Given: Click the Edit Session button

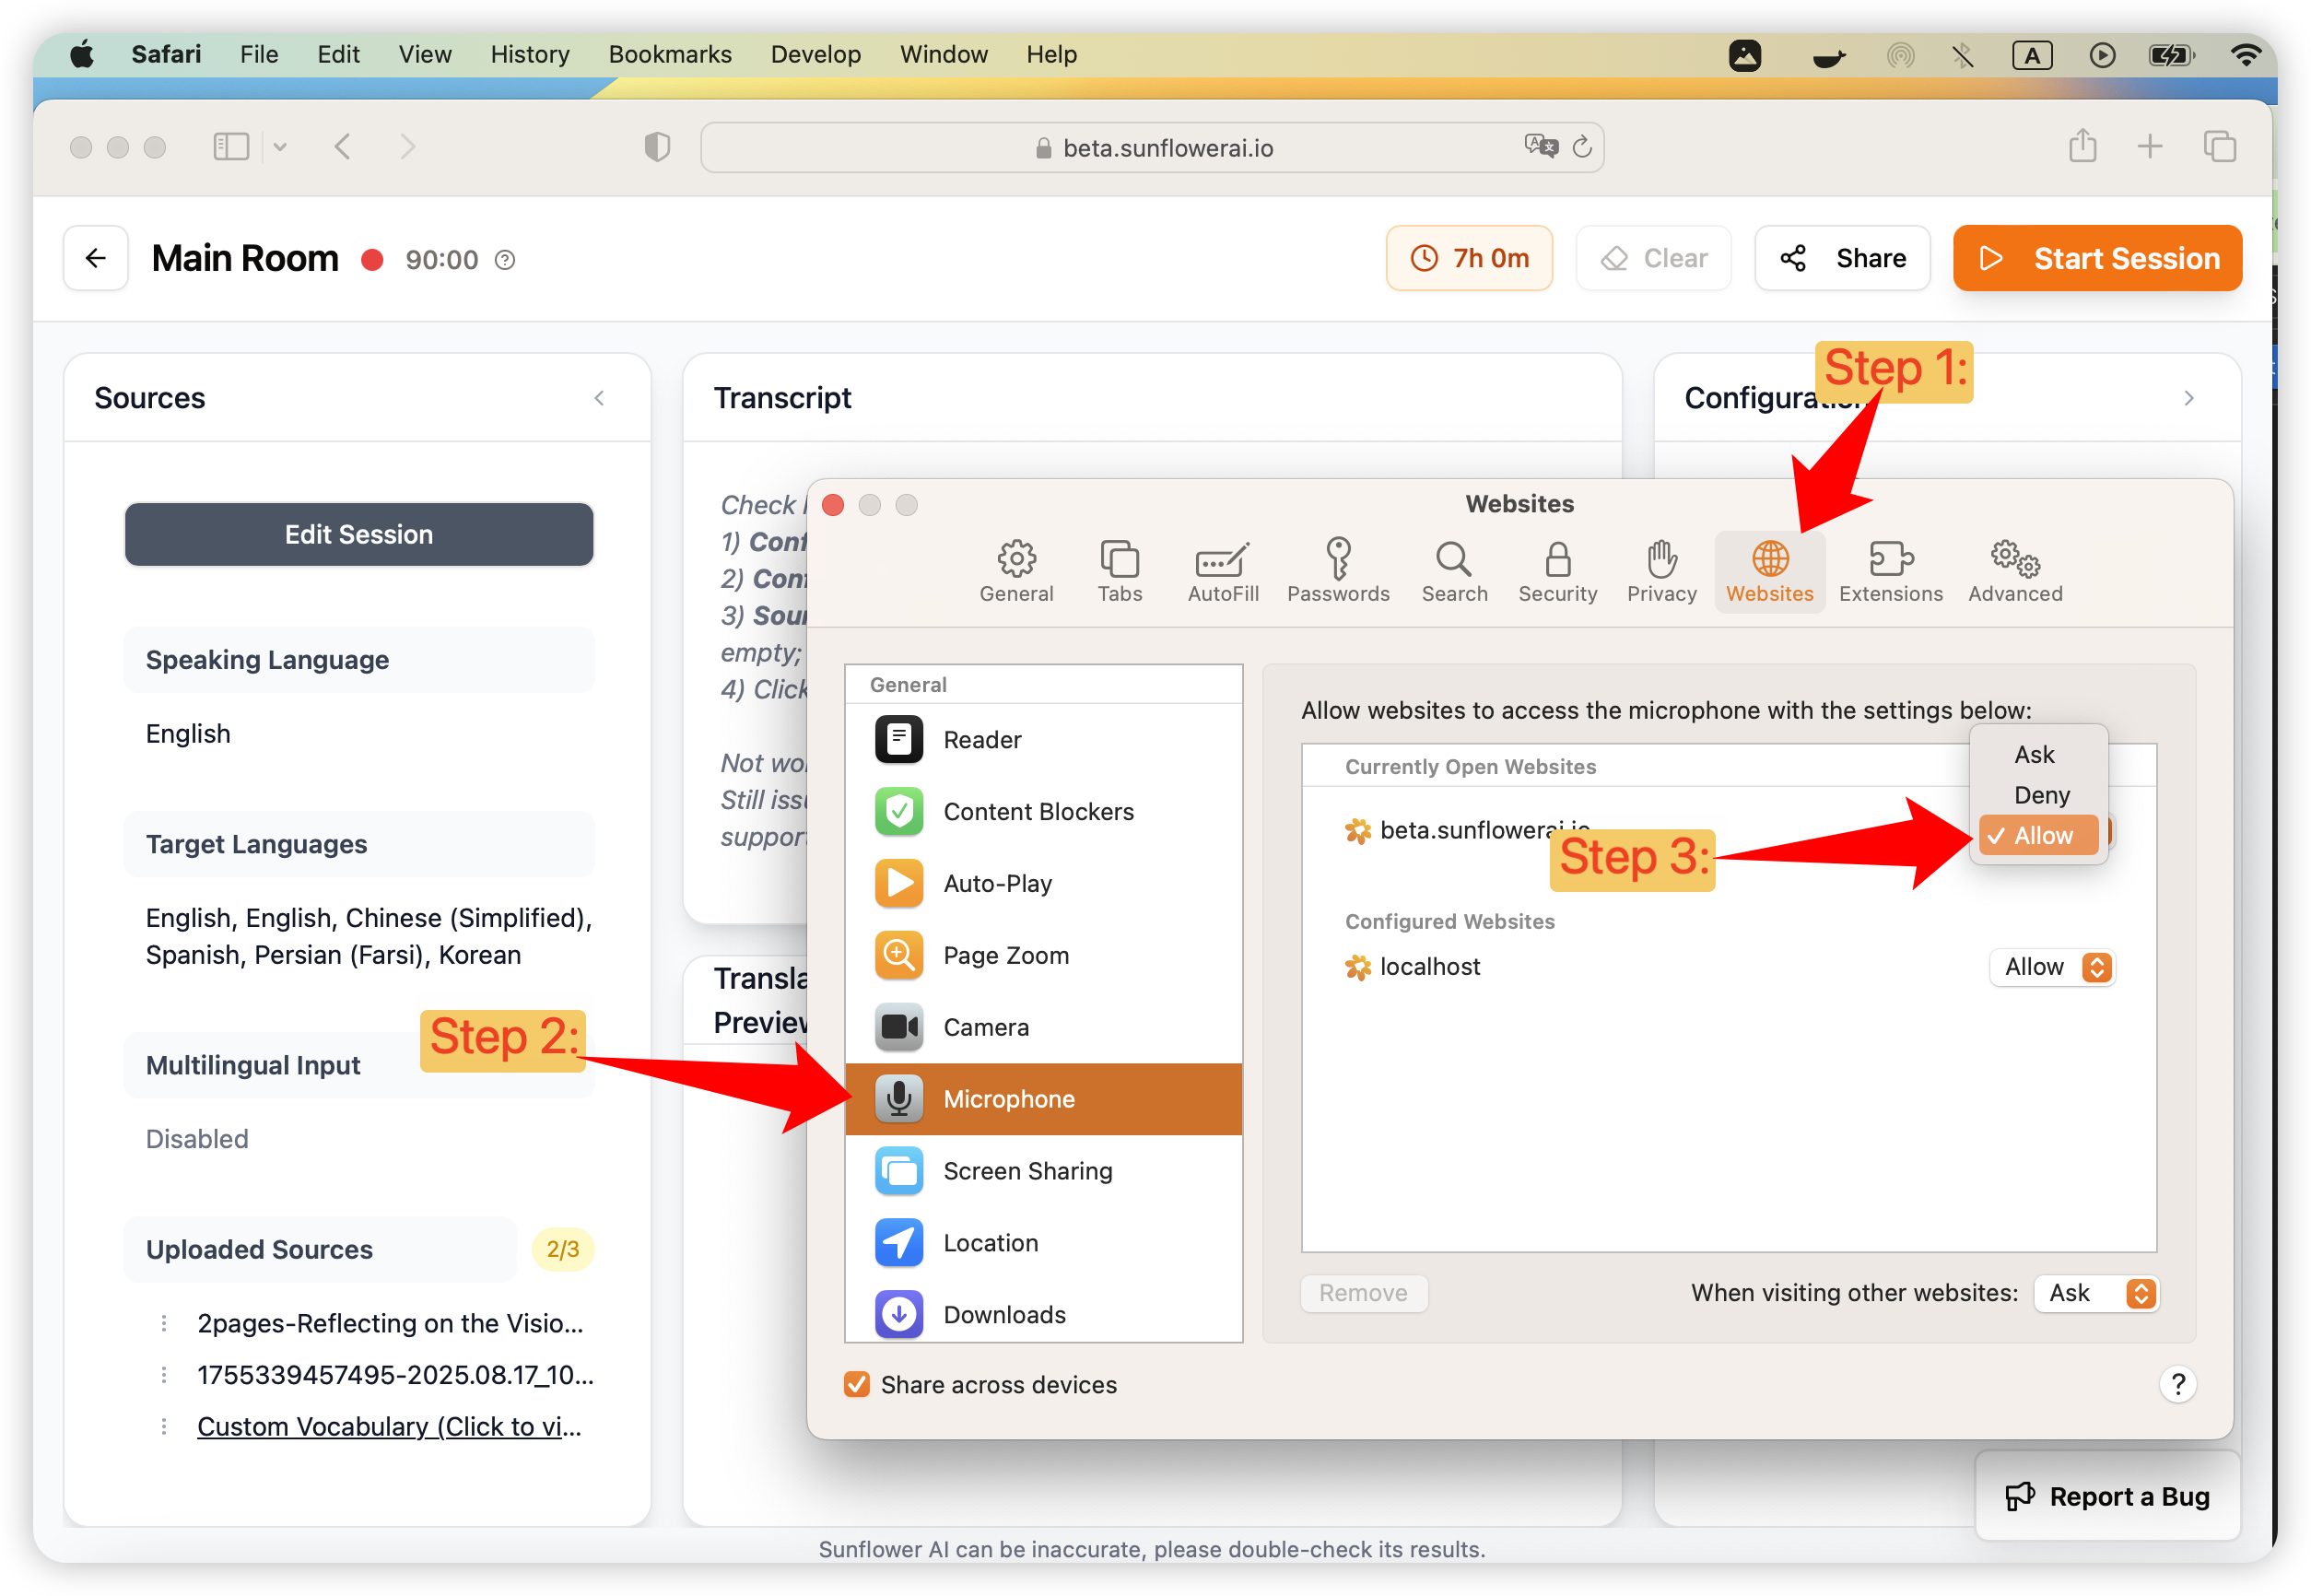Looking at the screenshot, I should [358, 534].
